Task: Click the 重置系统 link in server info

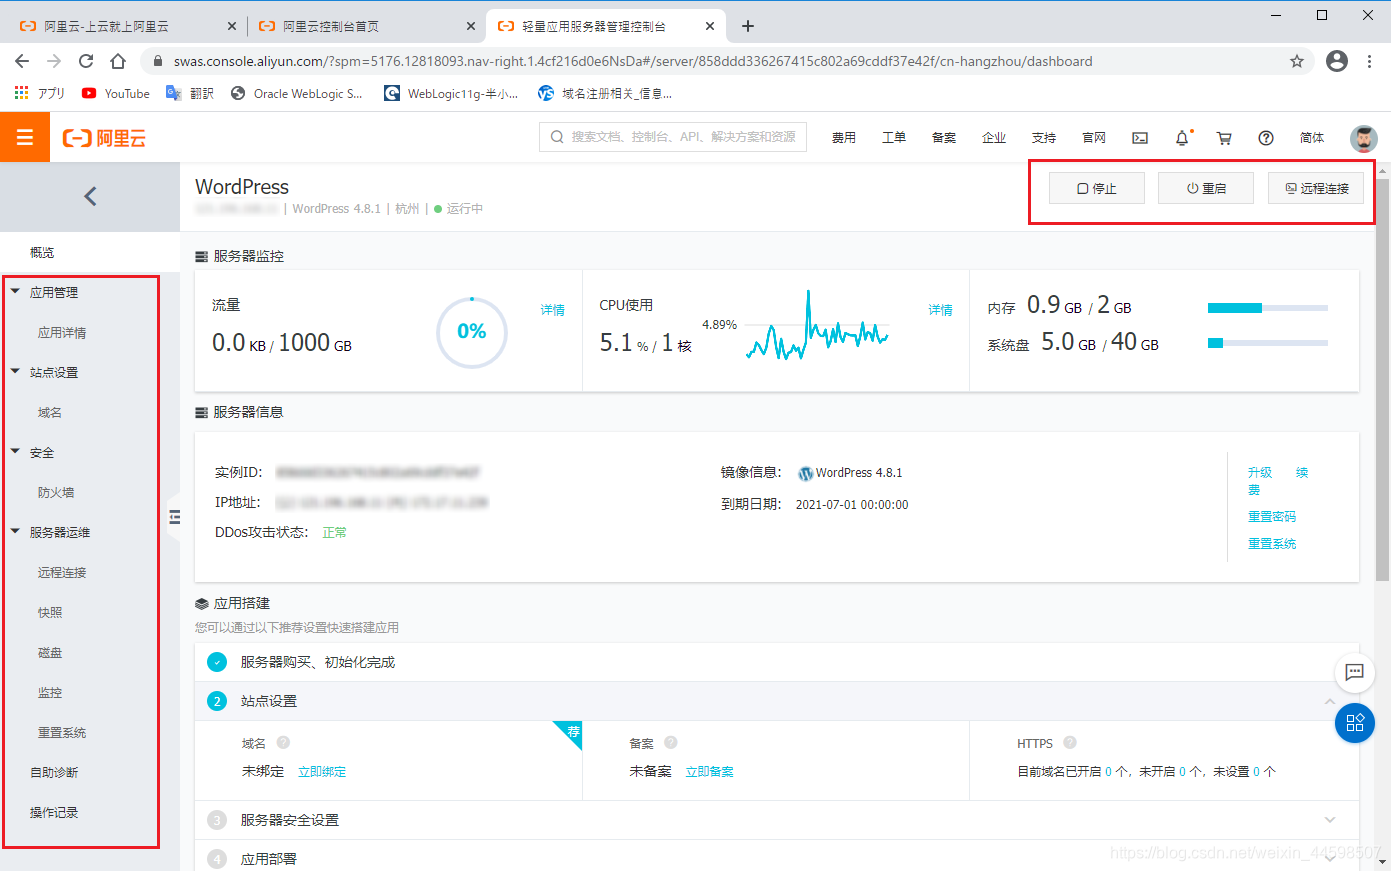Action: [1272, 544]
